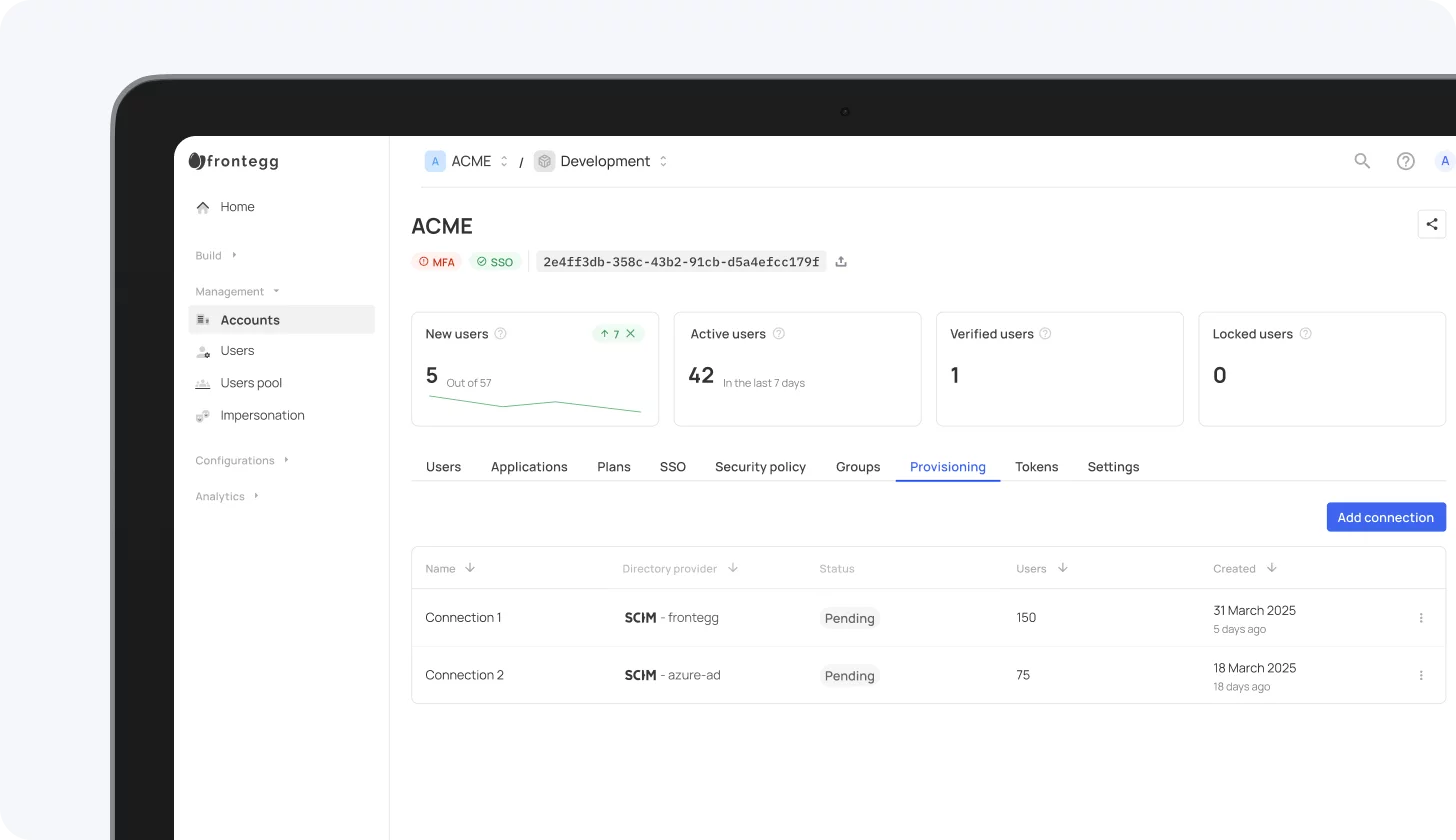Click the export icon beside account ID

(841, 262)
